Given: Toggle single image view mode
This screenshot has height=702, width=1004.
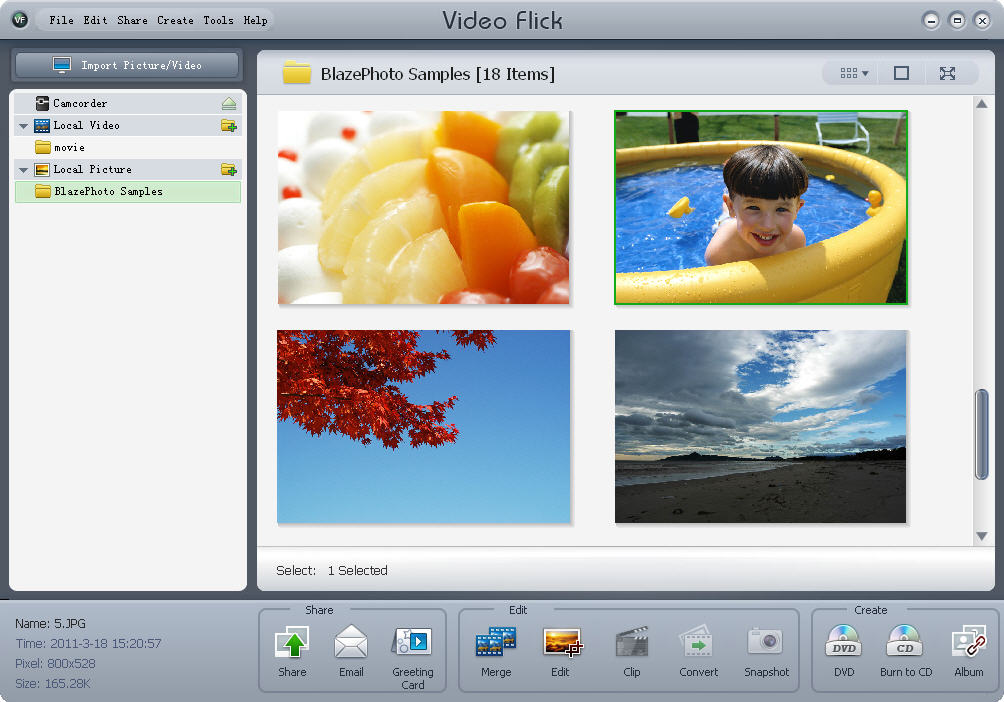Looking at the screenshot, I should [x=901, y=73].
